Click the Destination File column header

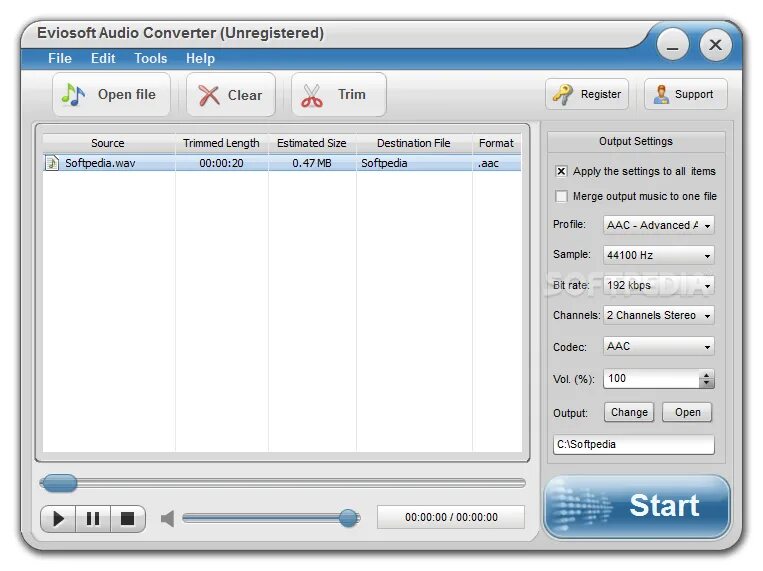click(x=414, y=143)
